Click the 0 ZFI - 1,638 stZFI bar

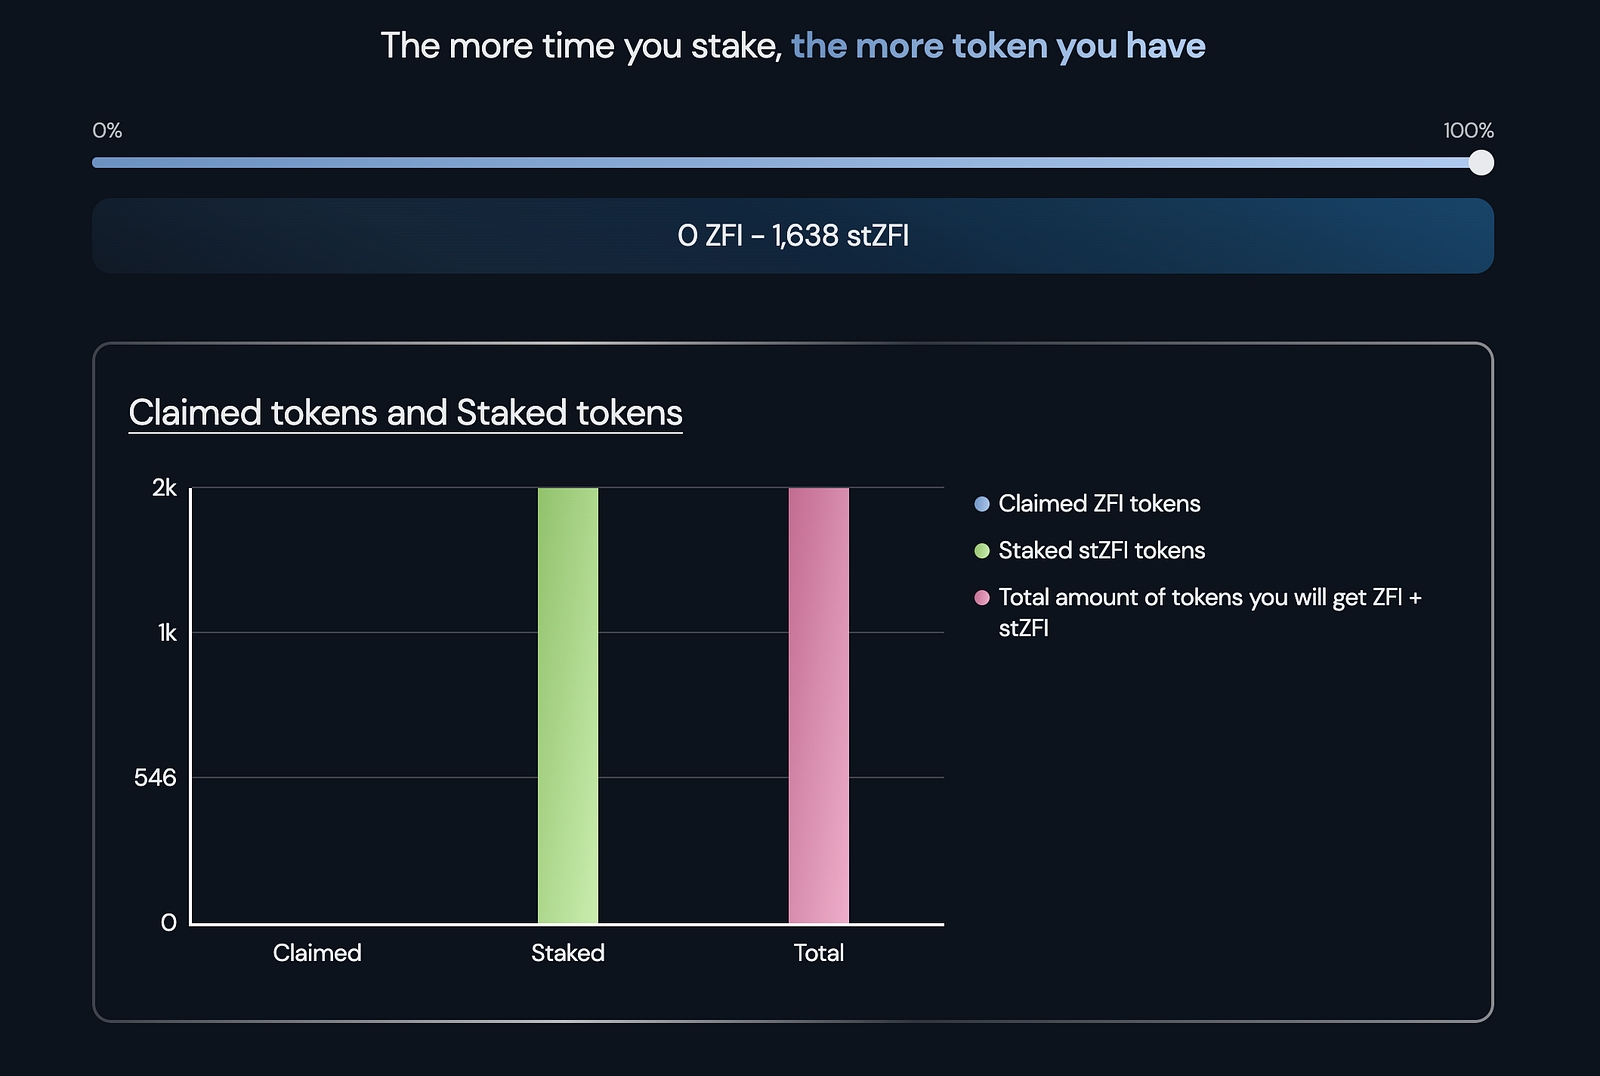point(793,236)
